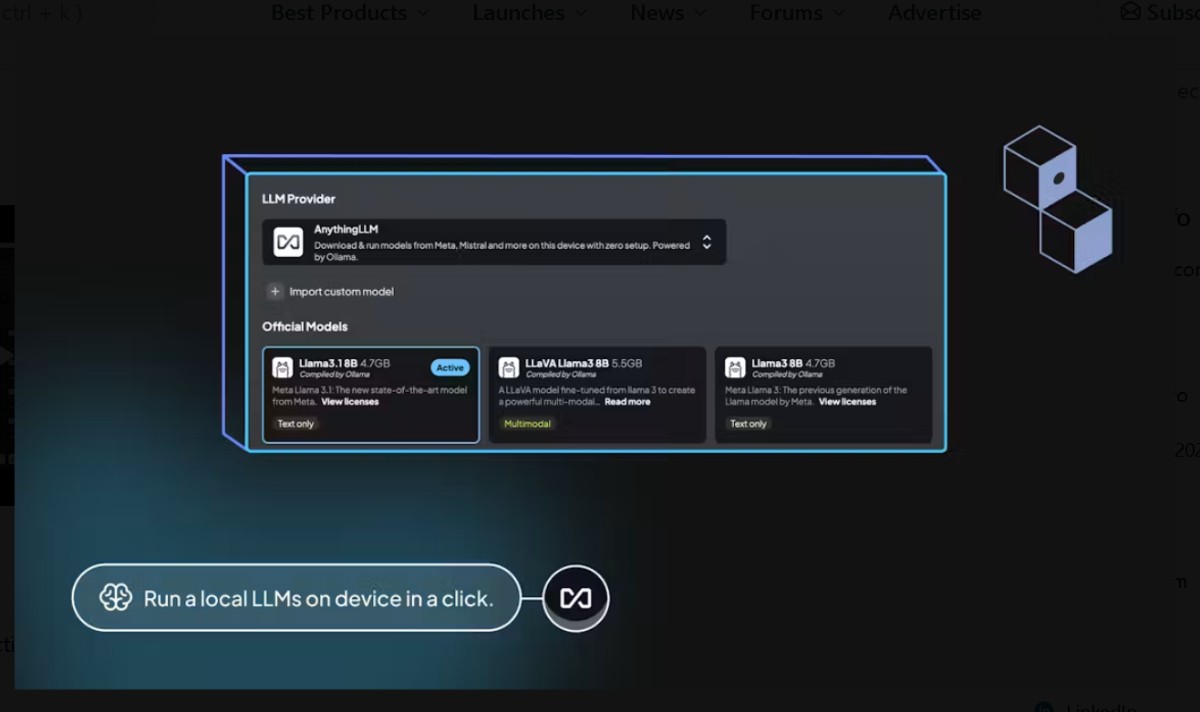1200x712 pixels.
Task: Open Read more on LLaVA Llama3 8B card
Action: 627,402
